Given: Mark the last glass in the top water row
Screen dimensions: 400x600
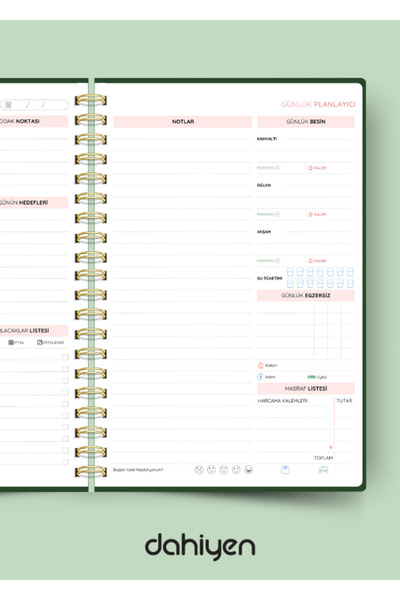Looking at the screenshot, I should [x=350, y=272].
